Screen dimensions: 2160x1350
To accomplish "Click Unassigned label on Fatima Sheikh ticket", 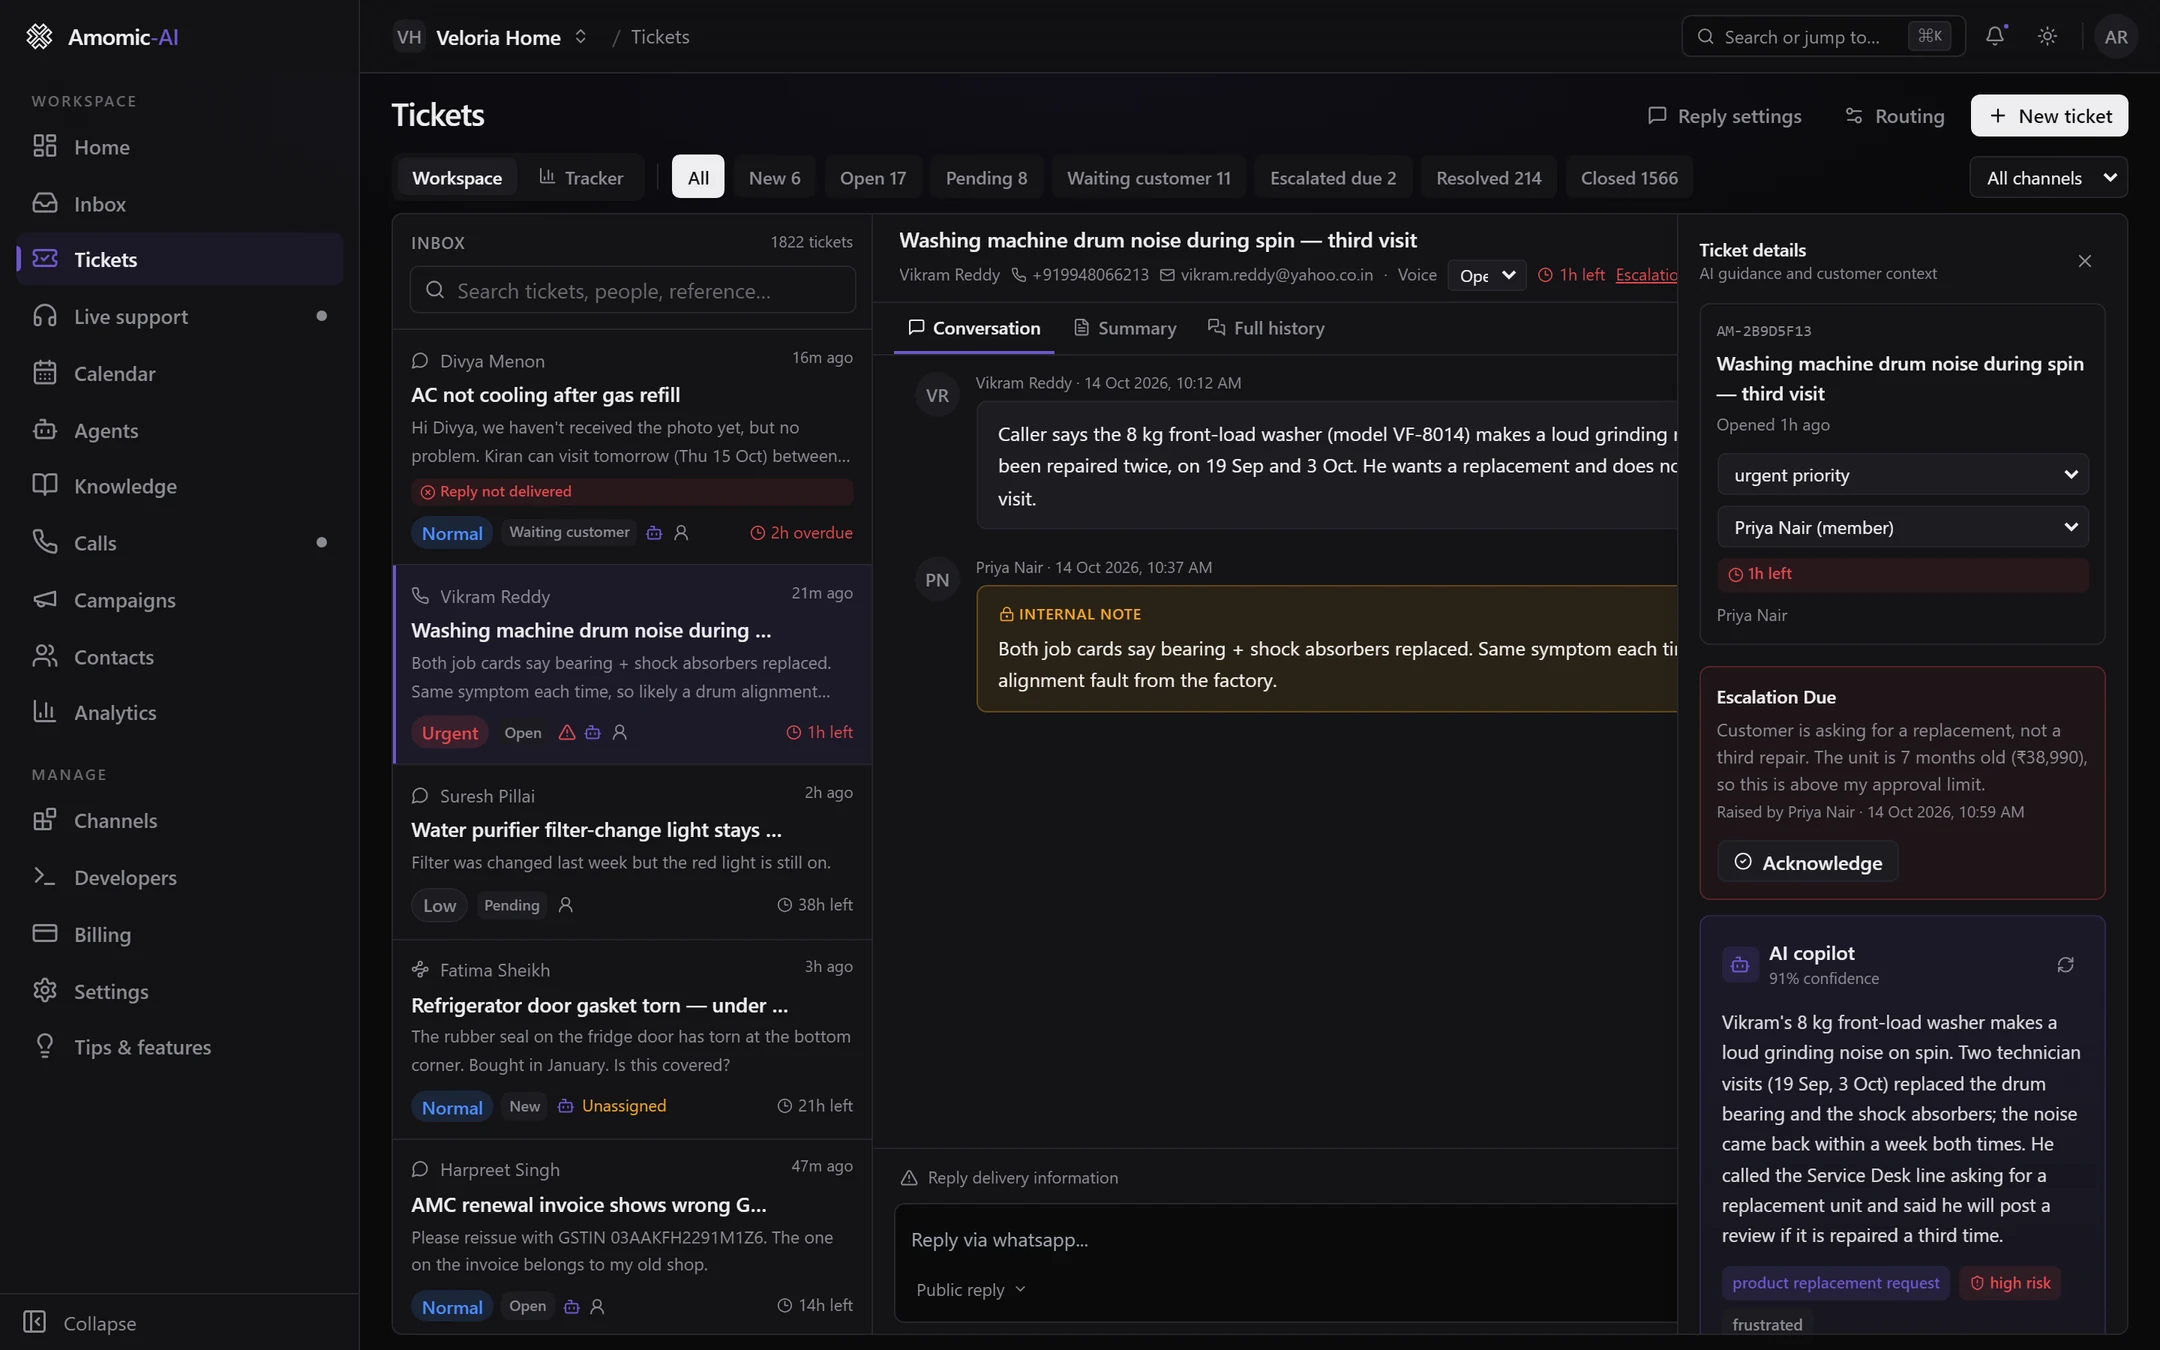I will click(624, 1106).
